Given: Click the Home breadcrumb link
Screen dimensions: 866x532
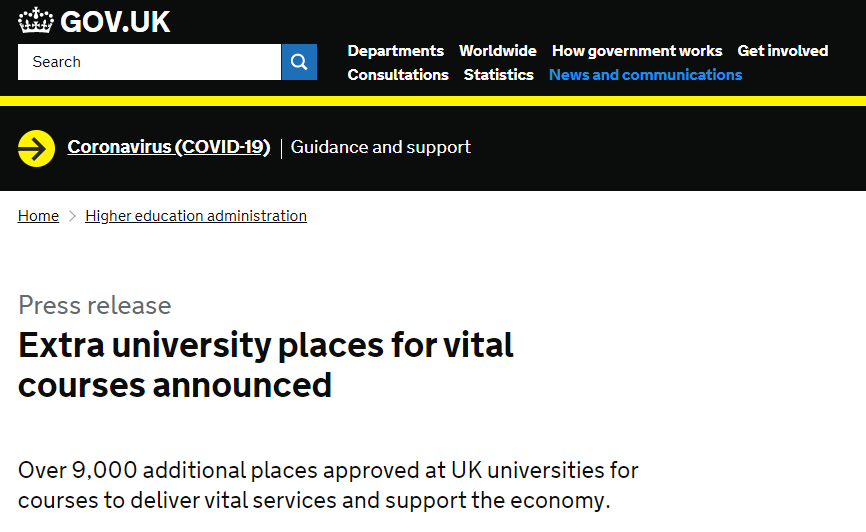Looking at the screenshot, I should (x=38, y=216).
